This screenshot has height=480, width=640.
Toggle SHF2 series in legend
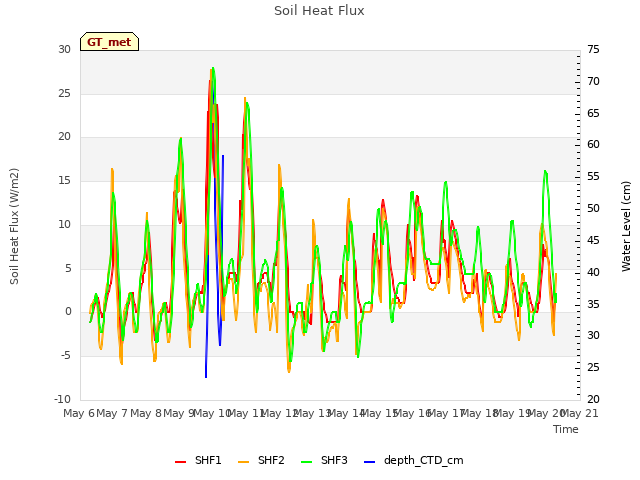point(261,460)
